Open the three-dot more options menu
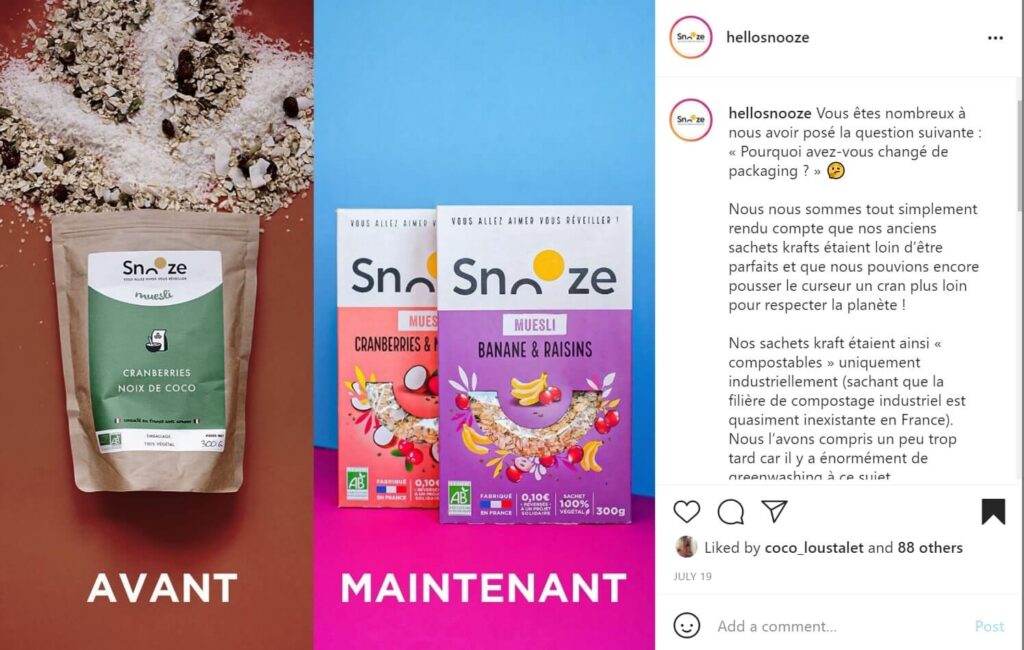Image resolution: width=1024 pixels, height=650 pixels. click(x=995, y=38)
